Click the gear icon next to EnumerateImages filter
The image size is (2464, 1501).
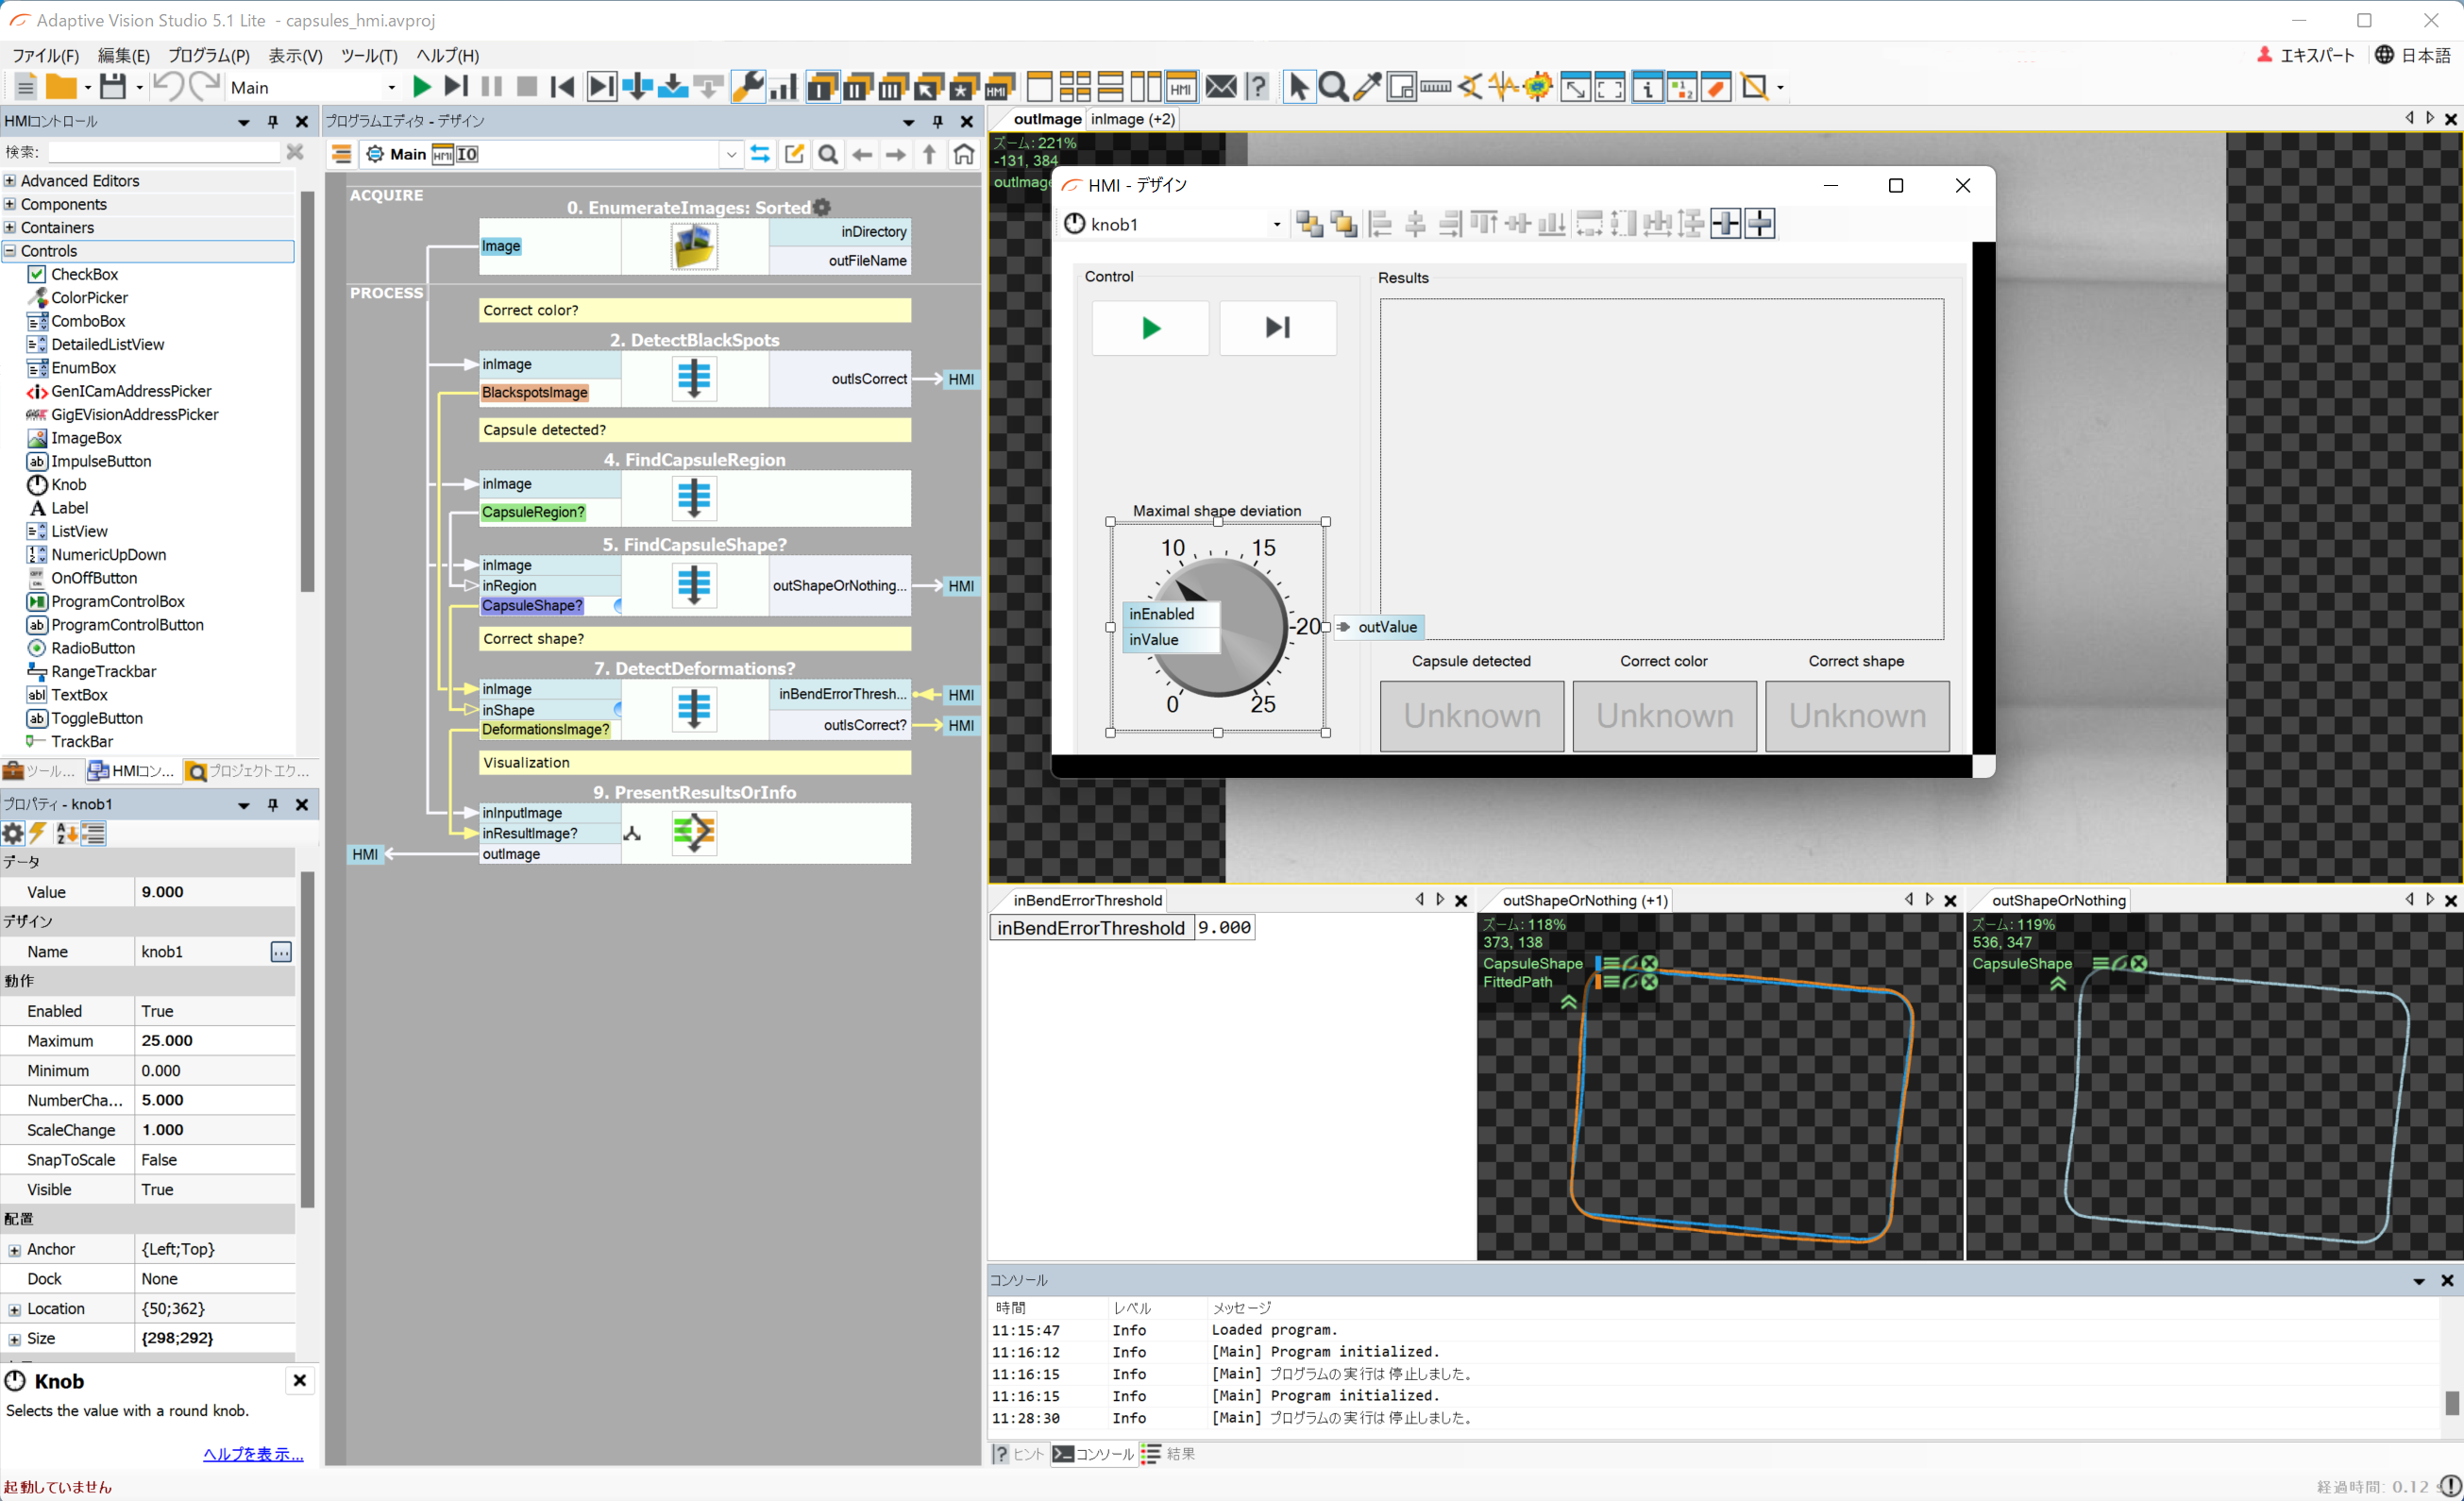pyautogui.click(x=822, y=207)
